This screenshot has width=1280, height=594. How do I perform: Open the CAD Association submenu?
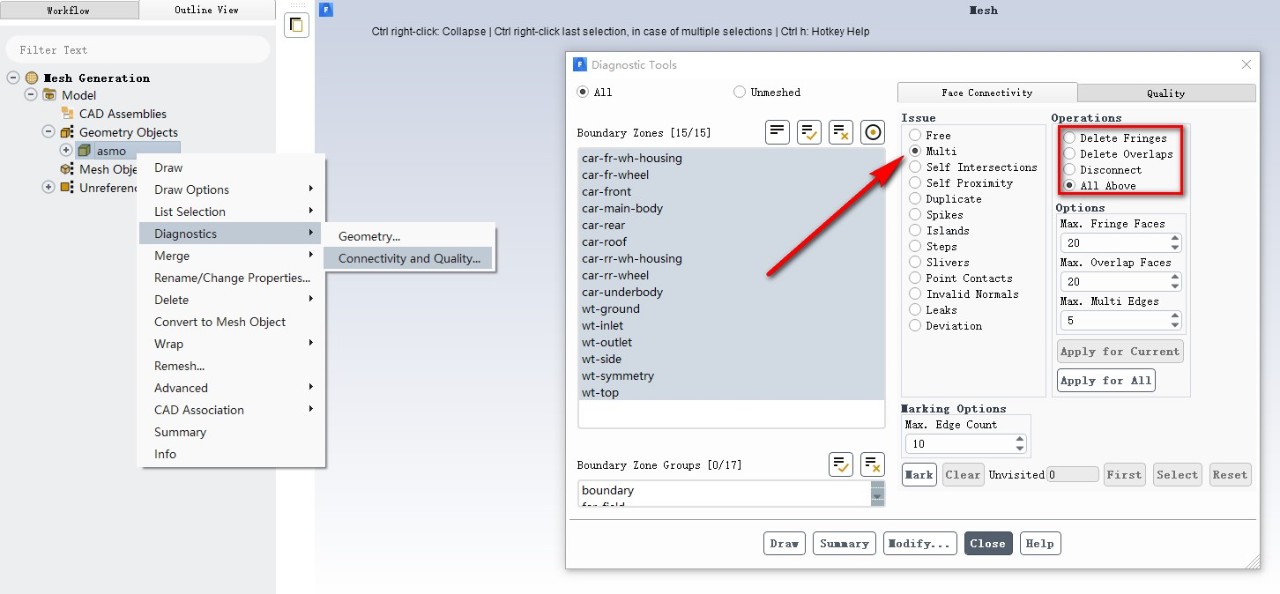coord(231,409)
